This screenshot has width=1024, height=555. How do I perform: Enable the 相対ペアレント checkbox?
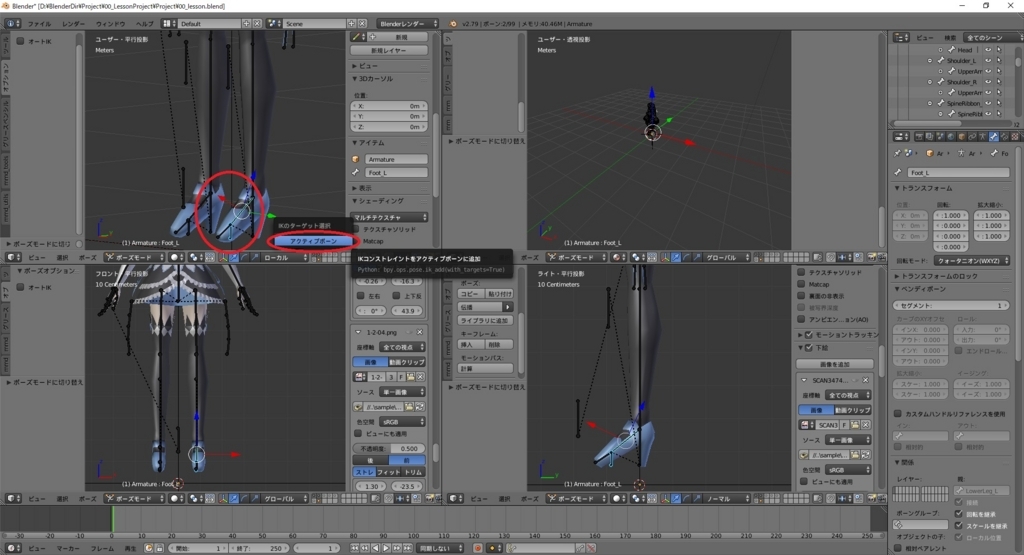point(898,548)
